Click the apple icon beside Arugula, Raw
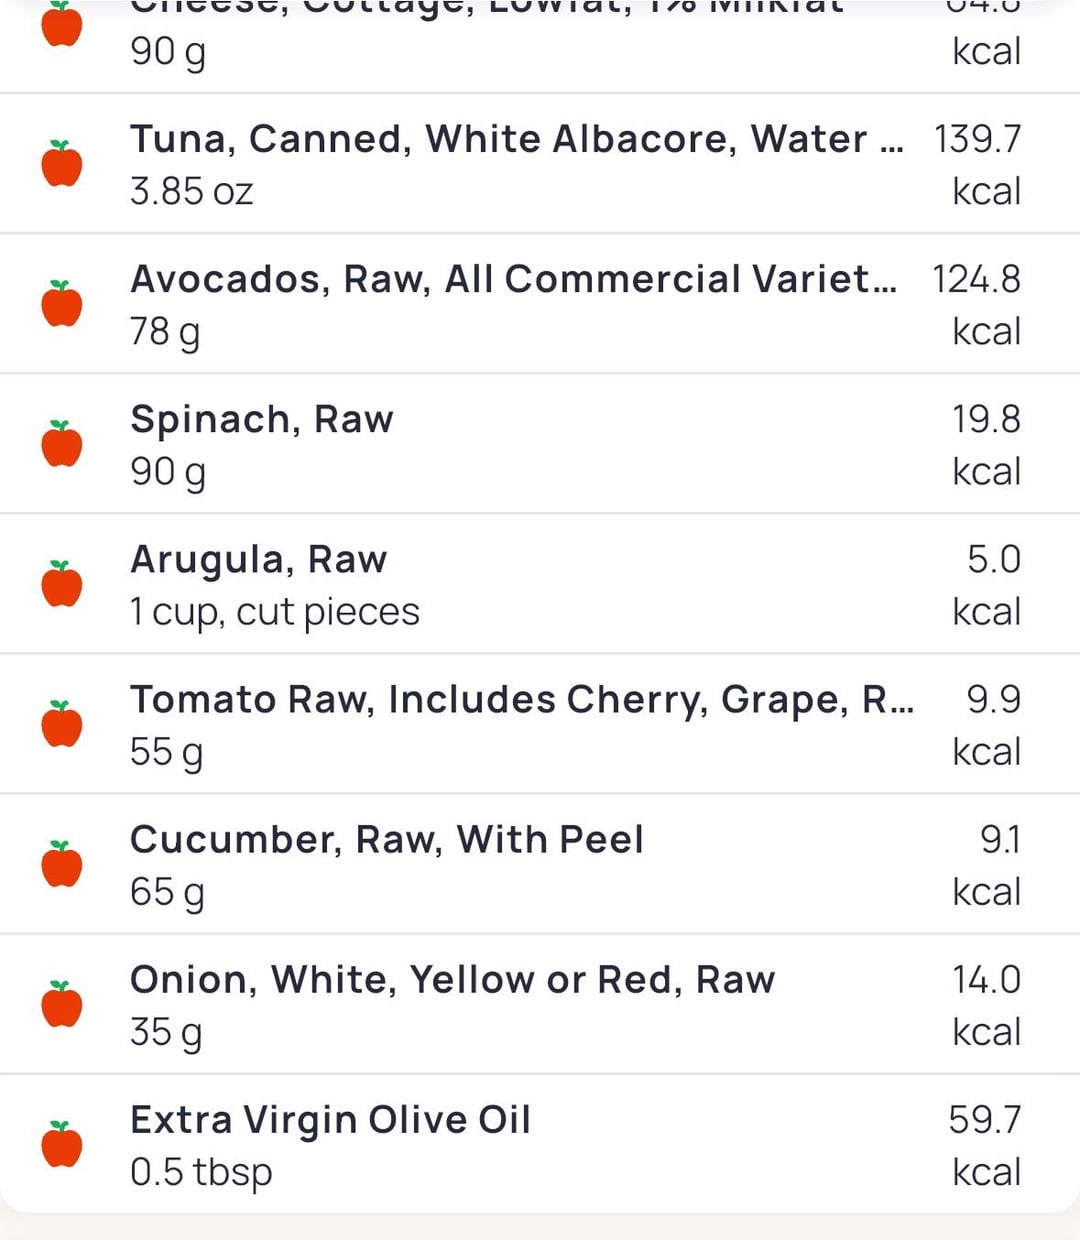 click(x=62, y=583)
